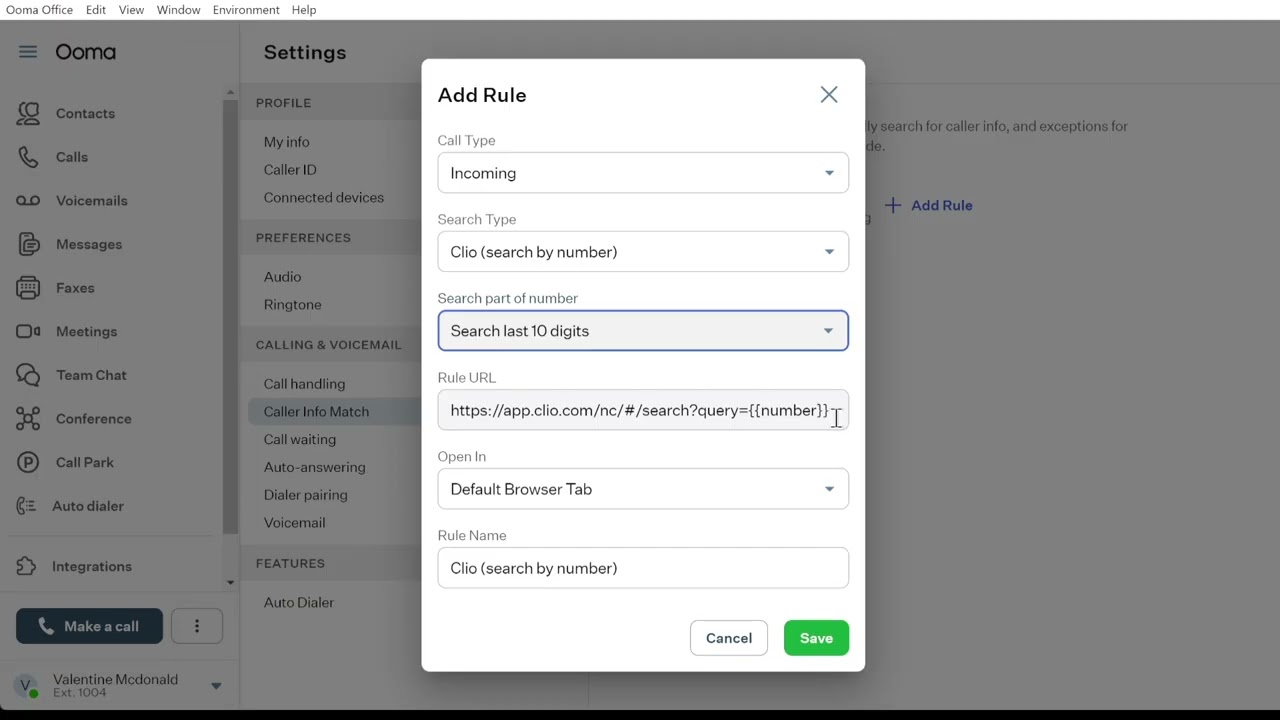The height and width of the screenshot is (720, 1280).
Task: Cancel adding the rule
Action: pos(729,638)
